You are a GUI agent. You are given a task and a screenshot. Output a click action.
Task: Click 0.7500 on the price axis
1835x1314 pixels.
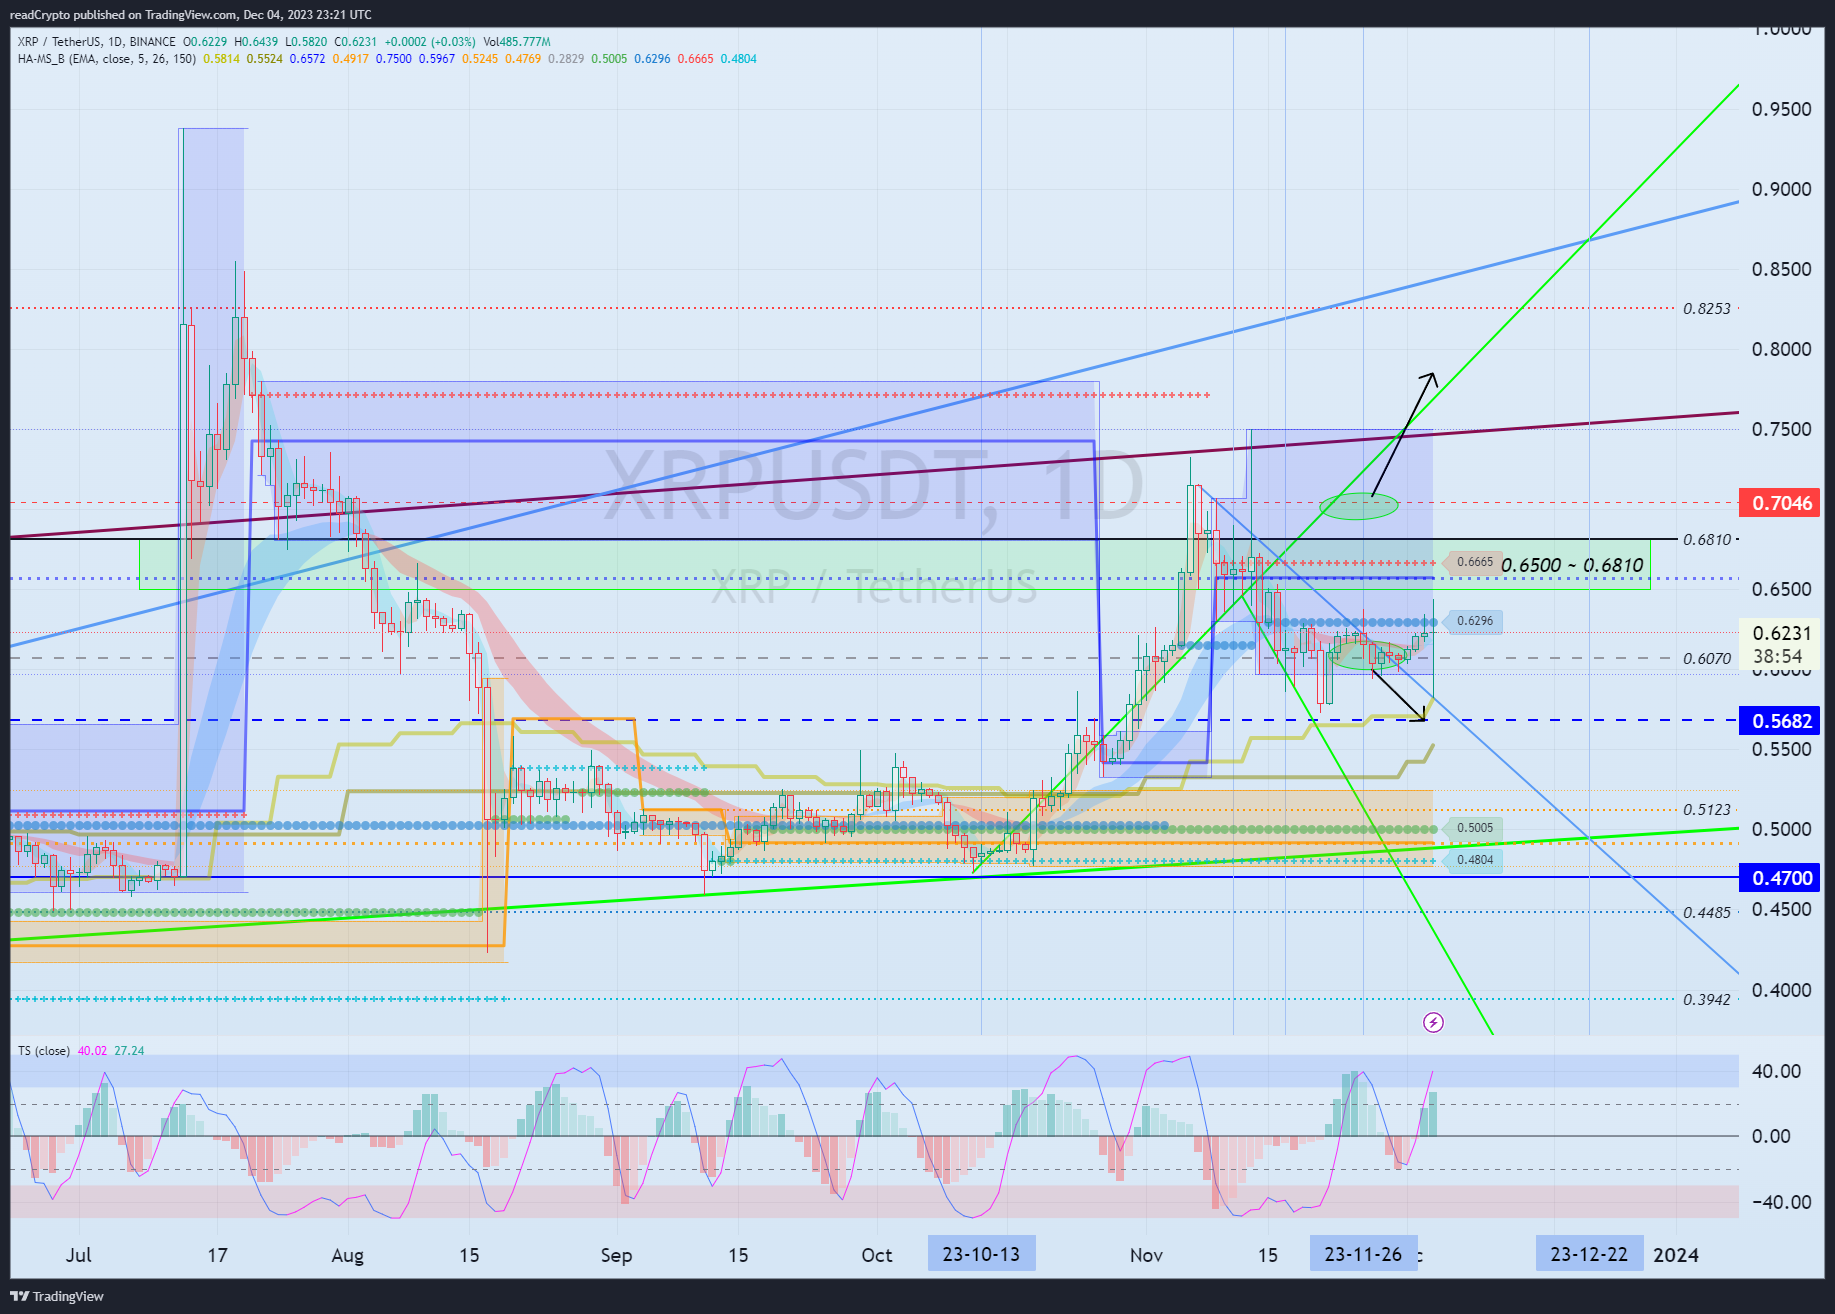1781,429
